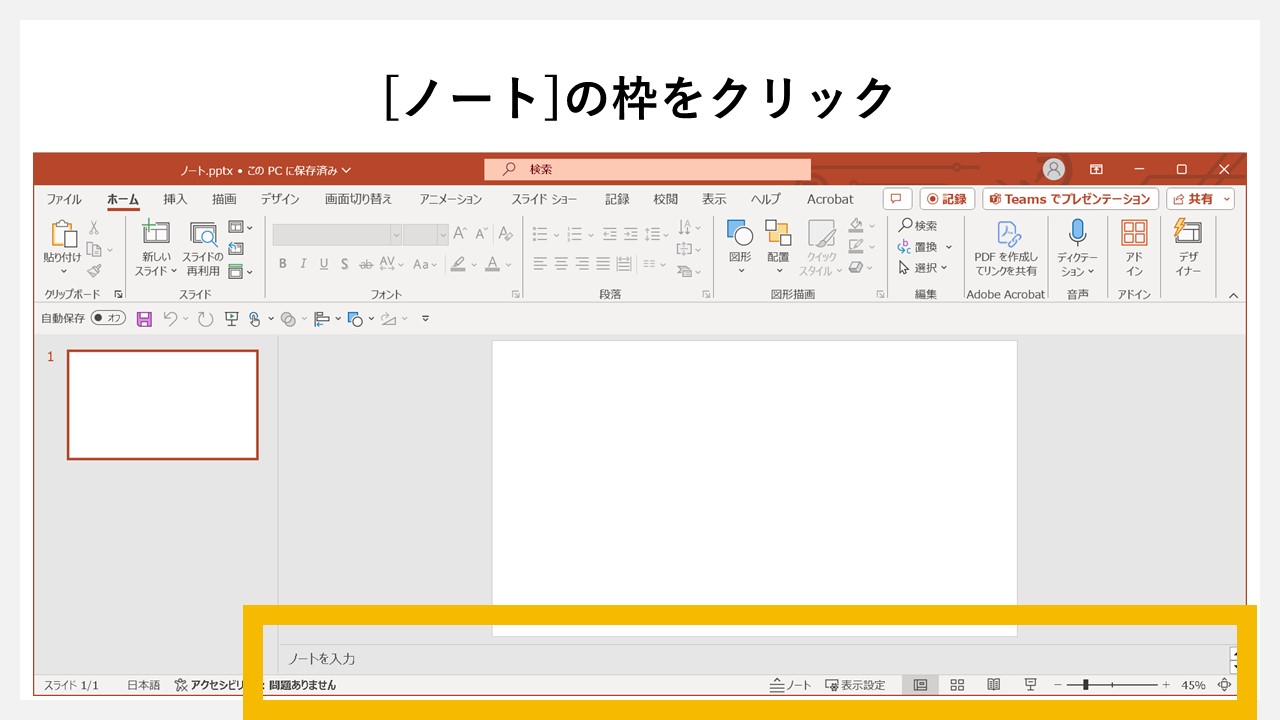The width and height of the screenshot is (1280, 720).
Task: Open the スライド ショー ribbon tab
Action: point(544,199)
